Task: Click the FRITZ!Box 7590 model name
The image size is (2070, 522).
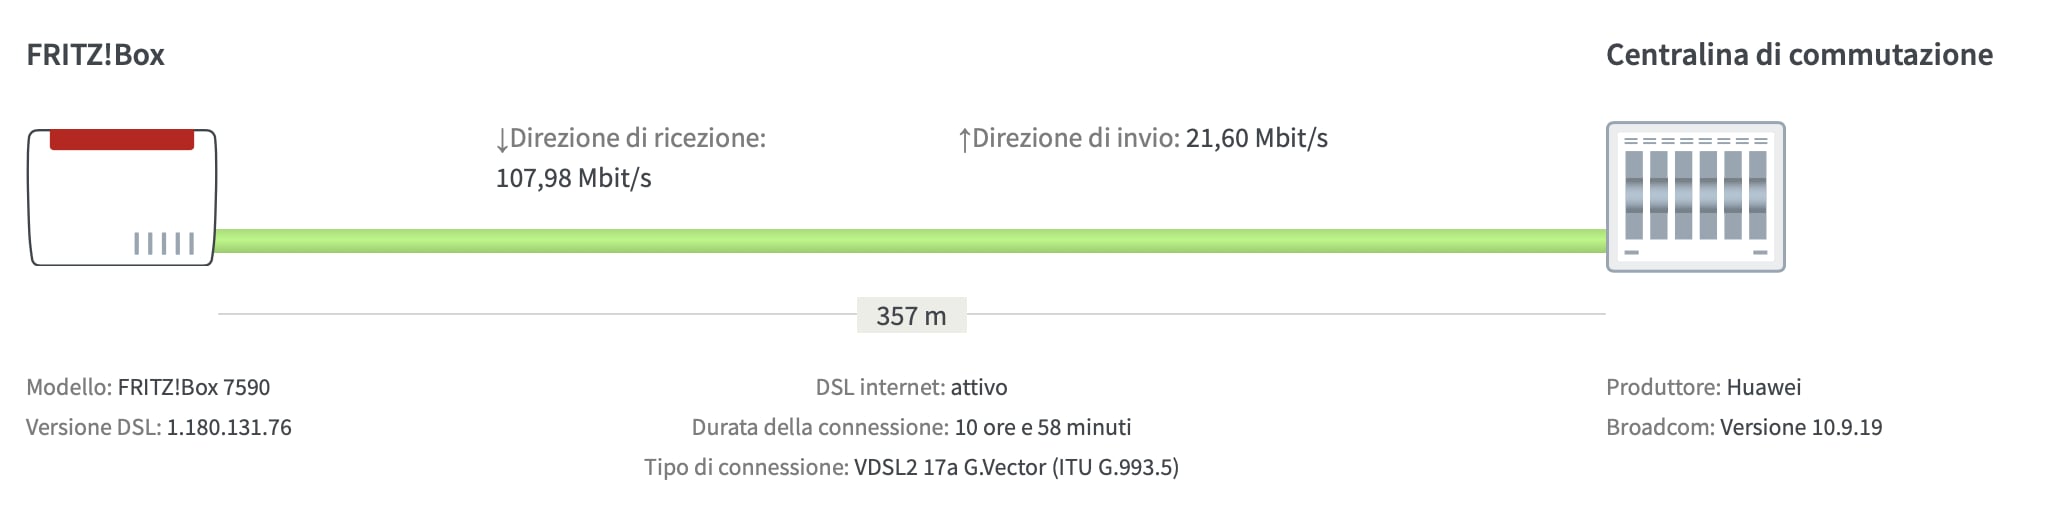Action: 193,388
